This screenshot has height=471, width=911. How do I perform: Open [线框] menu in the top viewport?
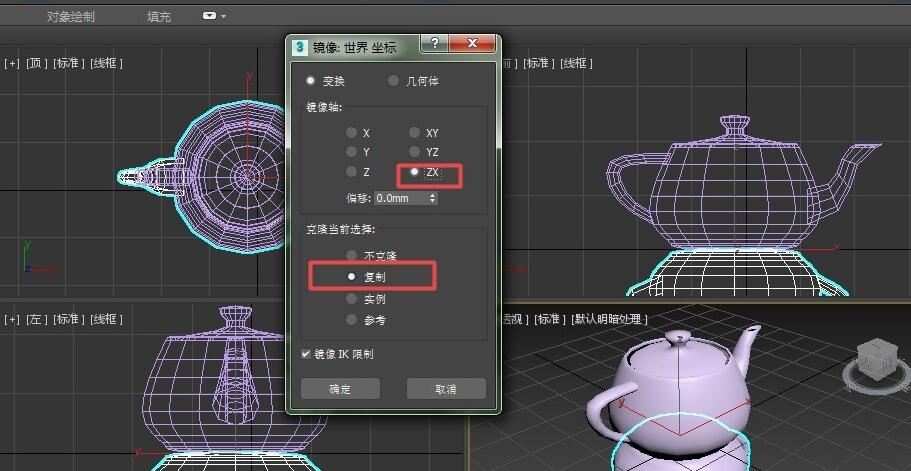[x=106, y=63]
